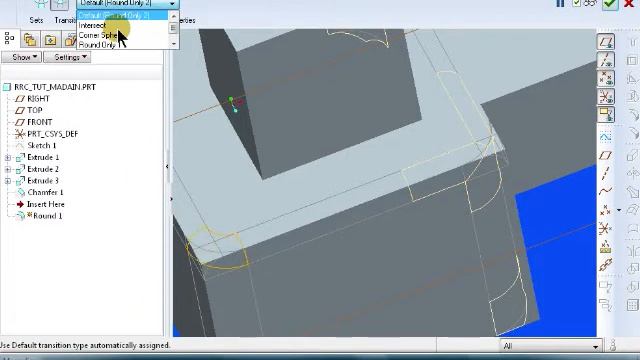Viewport: 640px width, 360px height.
Task: Choose Default (Round Only 2) option
Action: (x=122, y=15)
